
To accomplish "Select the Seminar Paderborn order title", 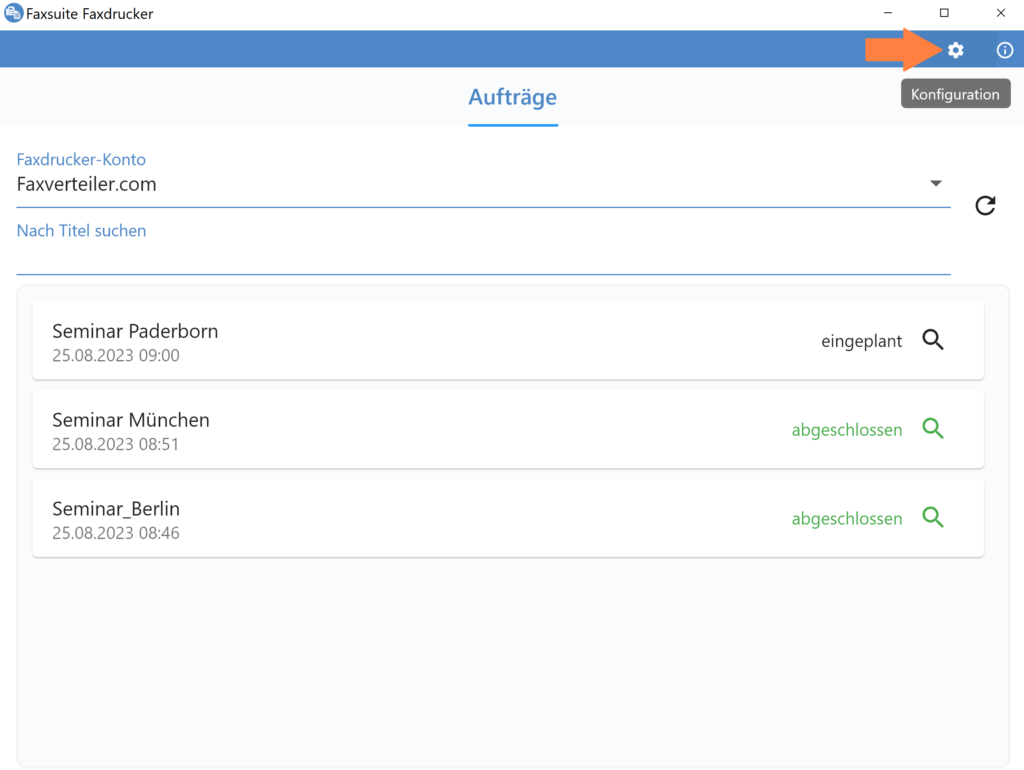I will (135, 331).
